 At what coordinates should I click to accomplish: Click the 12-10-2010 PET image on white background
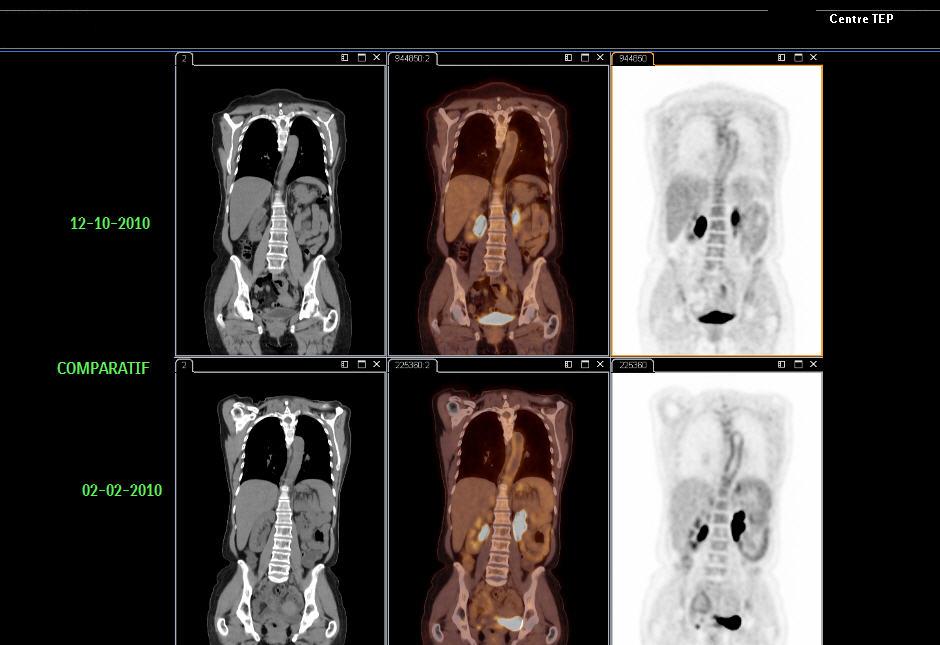coord(716,210)
